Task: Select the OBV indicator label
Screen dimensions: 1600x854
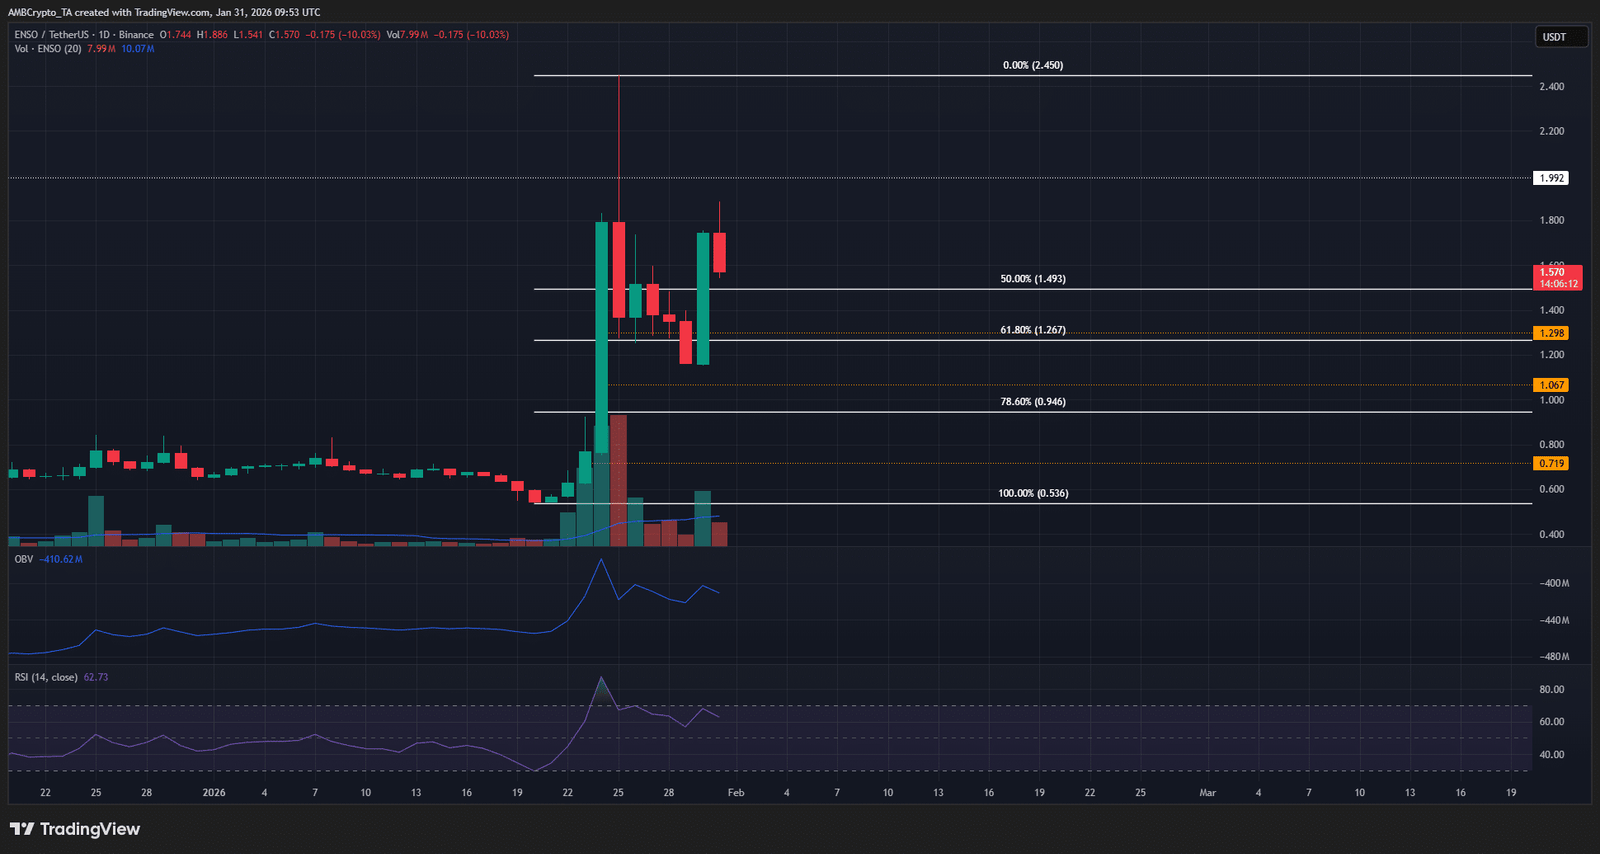Action: (x=24, y=559)
